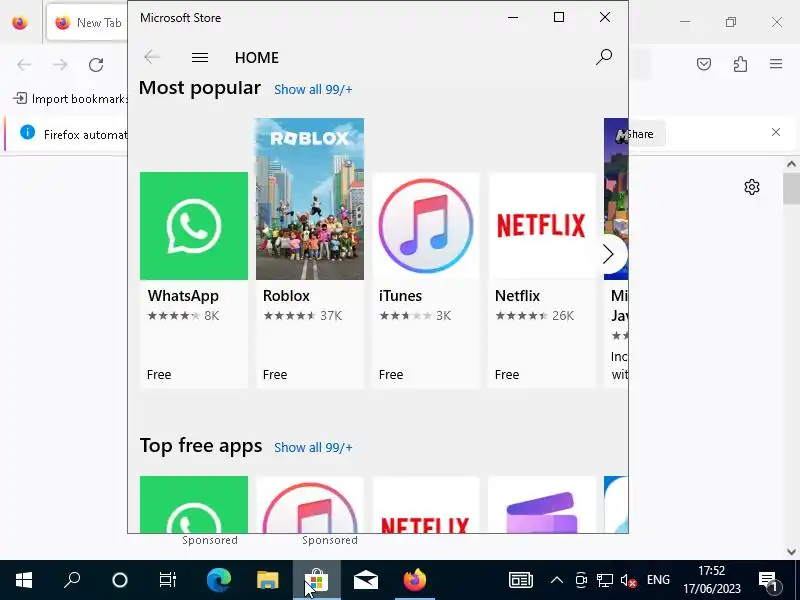
Task: Open File Explorer from taskbar
Action: (267, 580)
